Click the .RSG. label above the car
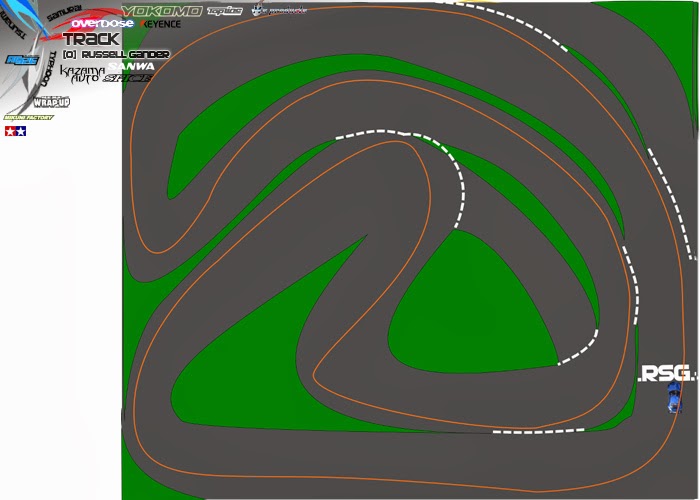This screenshot has width=700, height=500. pyautogui.click(x=668, y=374)
